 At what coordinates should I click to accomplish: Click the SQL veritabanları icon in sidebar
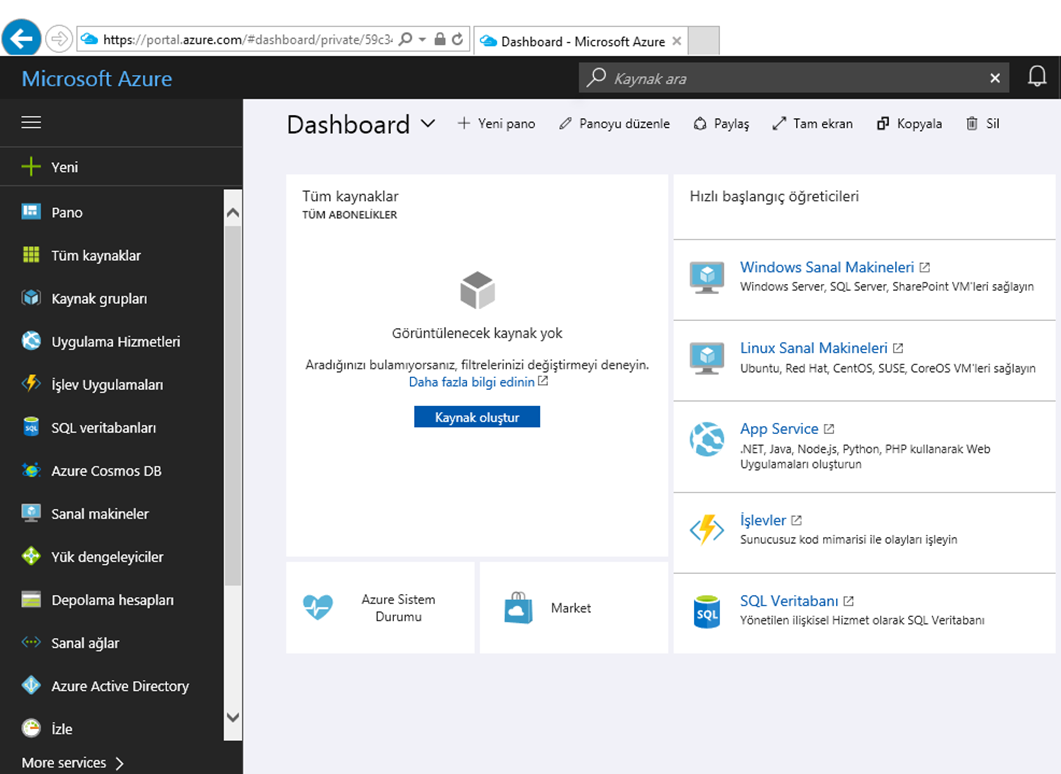tap(31, 427)
